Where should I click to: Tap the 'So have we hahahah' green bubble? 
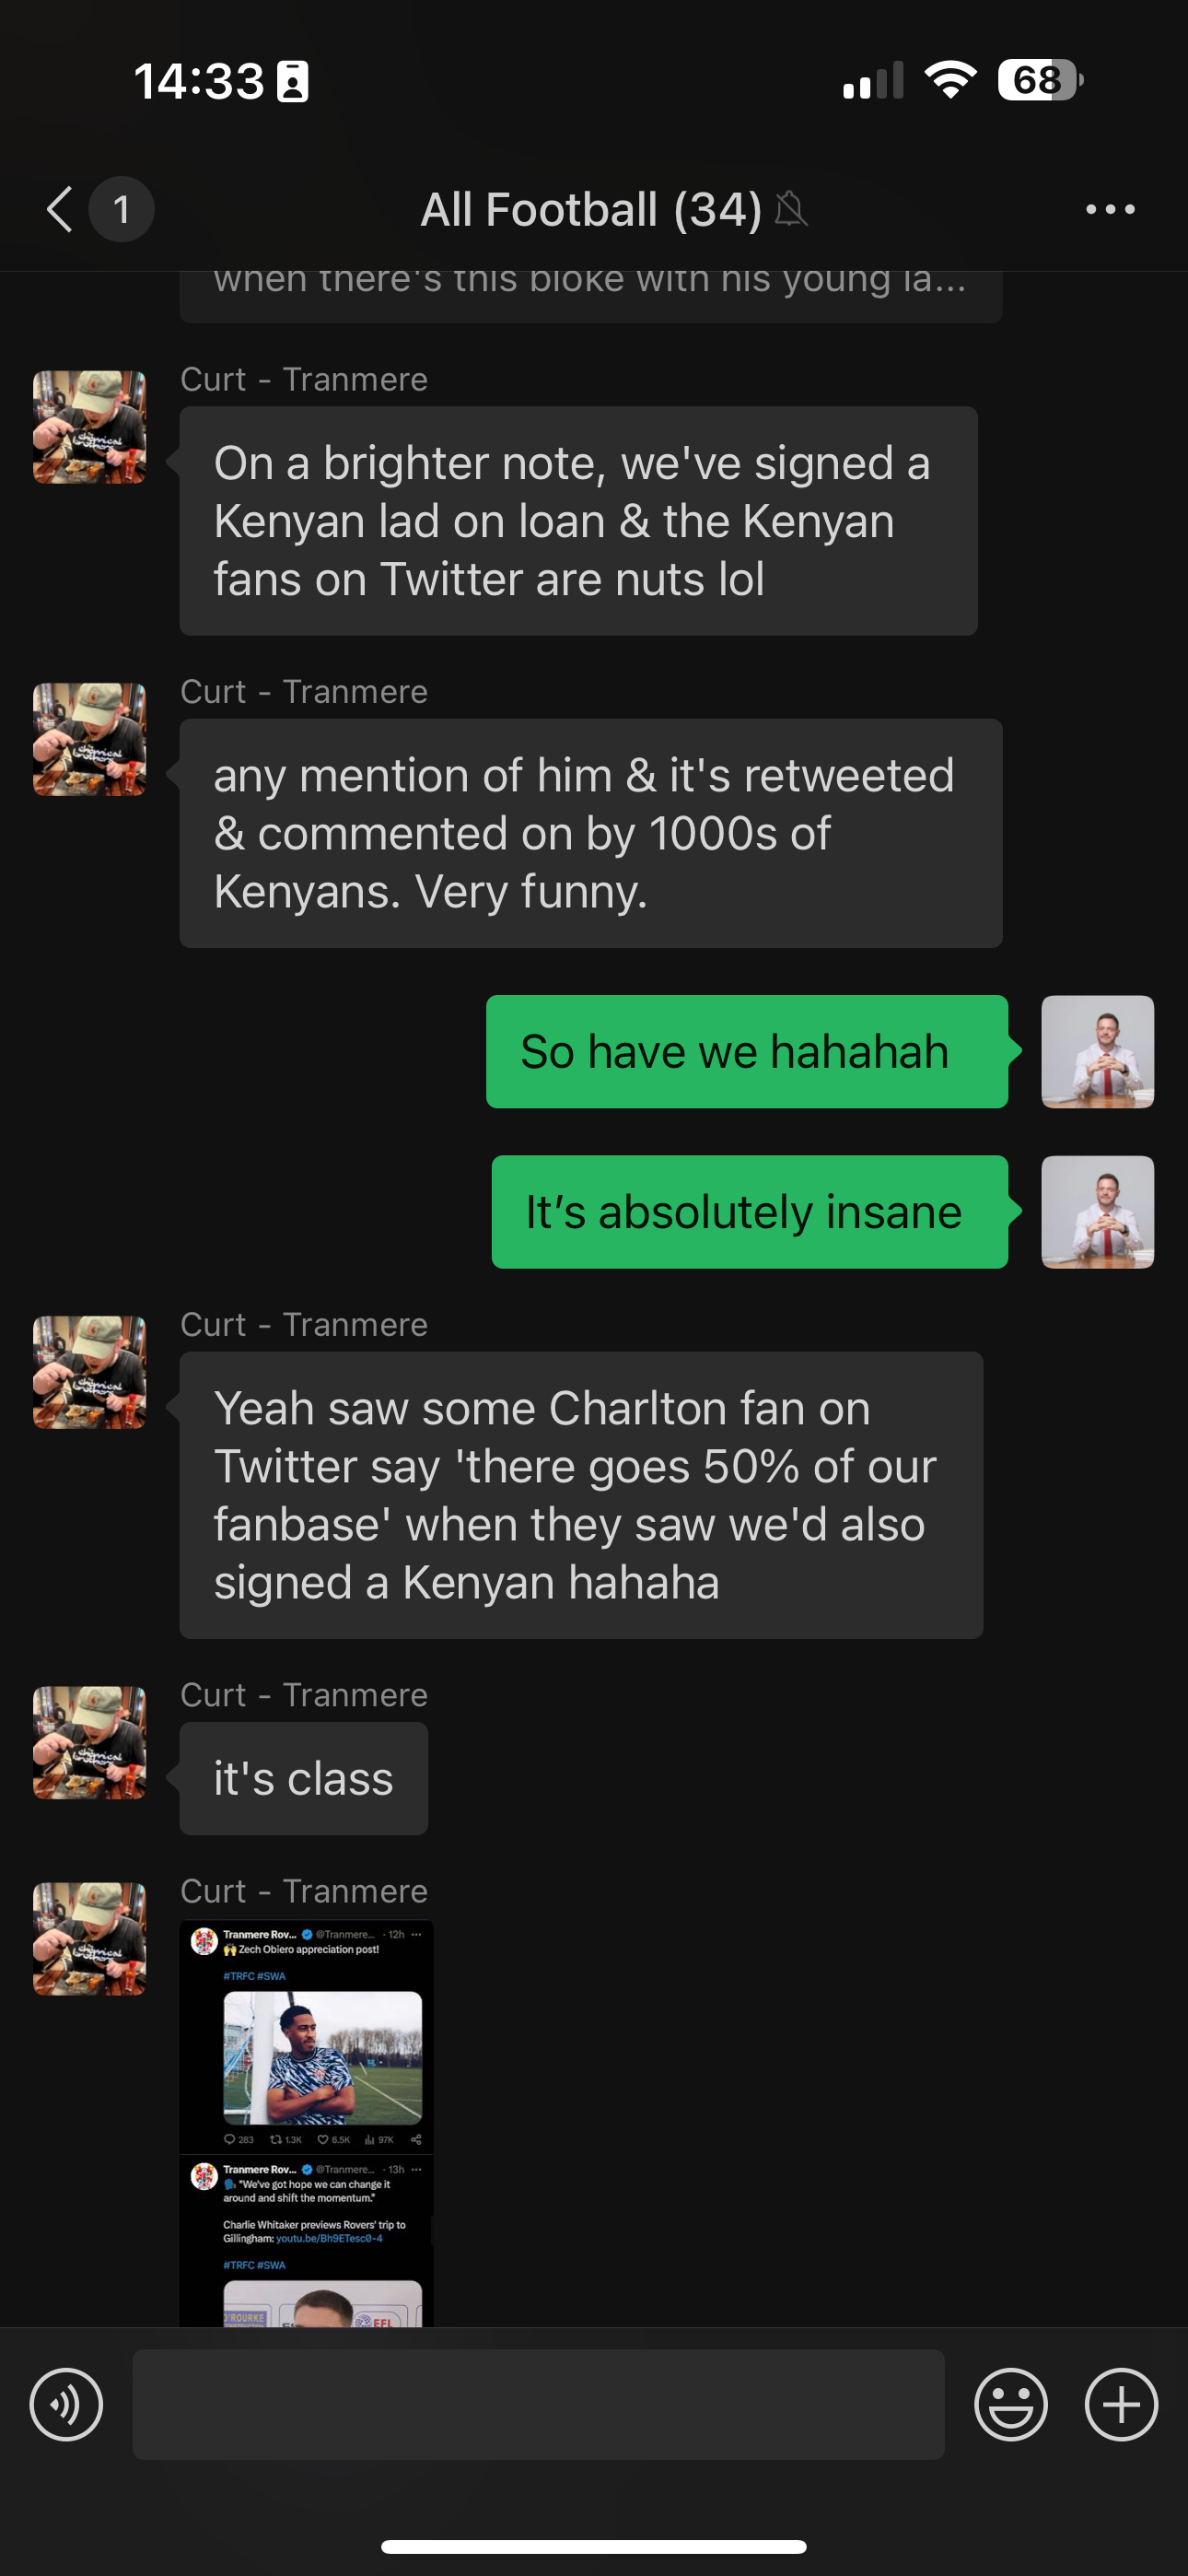(747, 1051)
